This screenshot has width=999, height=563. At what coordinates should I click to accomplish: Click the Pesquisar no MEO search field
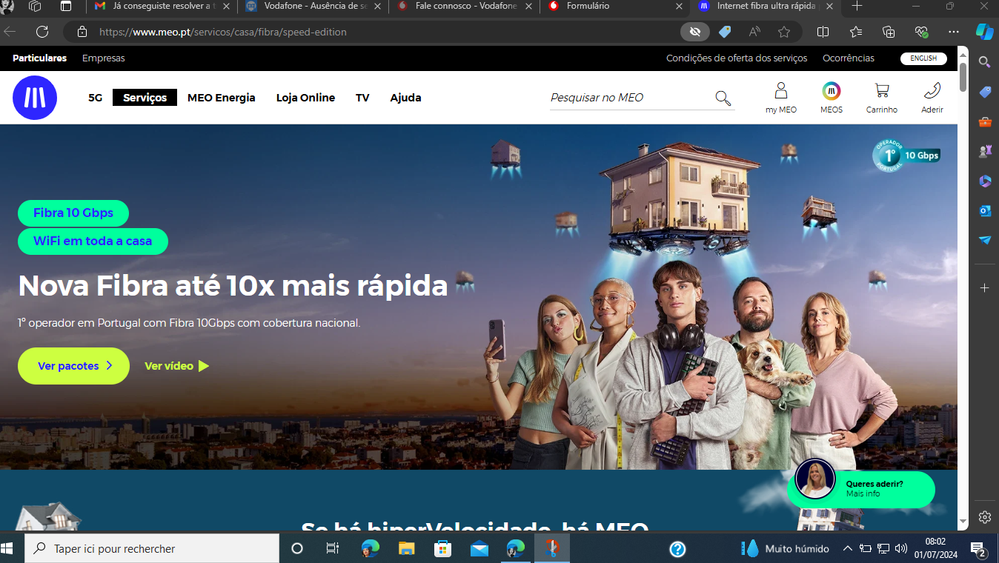tap(630, 98)
